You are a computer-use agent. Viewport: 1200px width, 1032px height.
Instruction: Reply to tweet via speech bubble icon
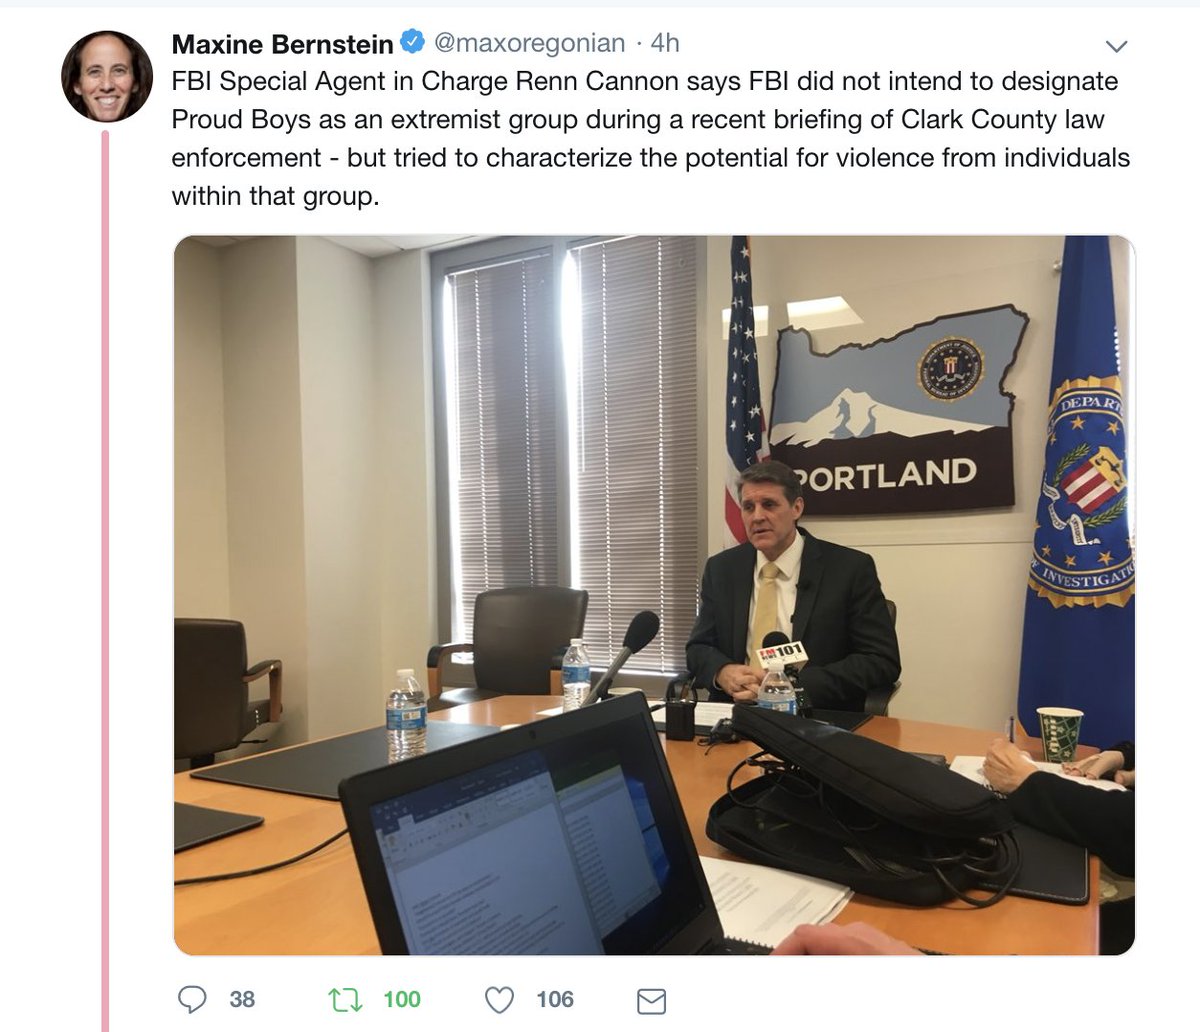click(191, 999)
